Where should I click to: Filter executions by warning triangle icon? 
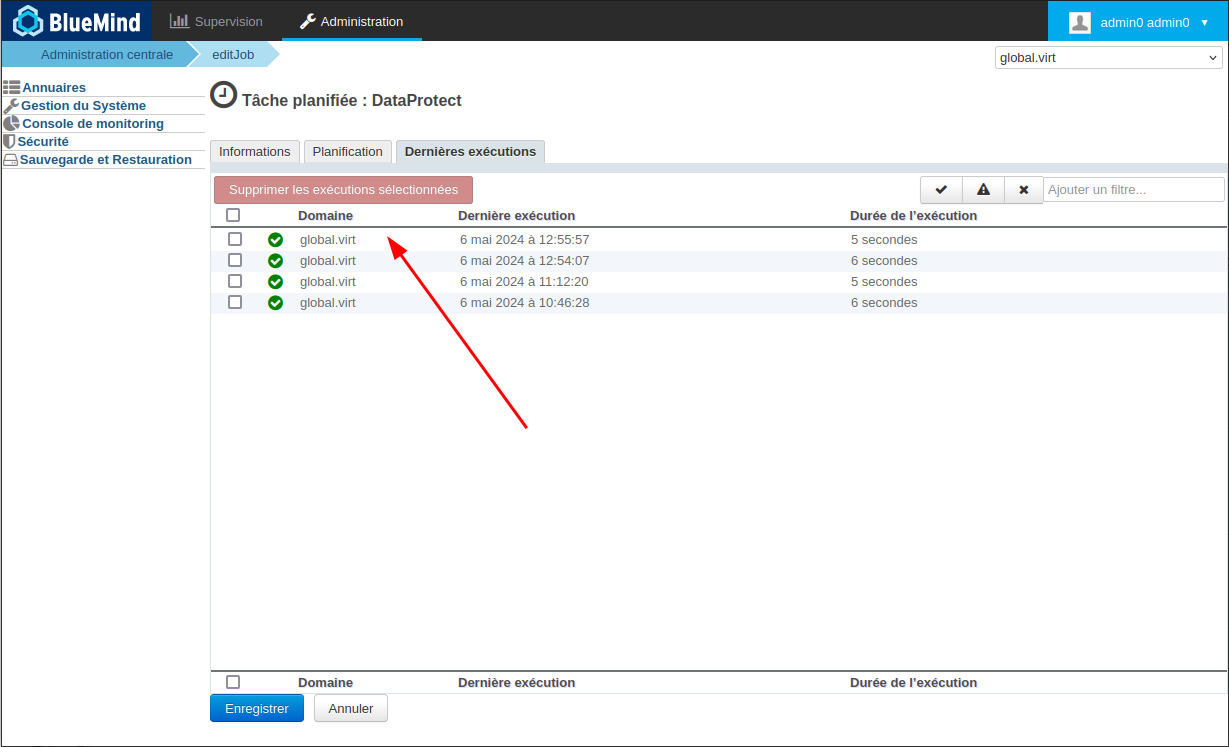983,190
